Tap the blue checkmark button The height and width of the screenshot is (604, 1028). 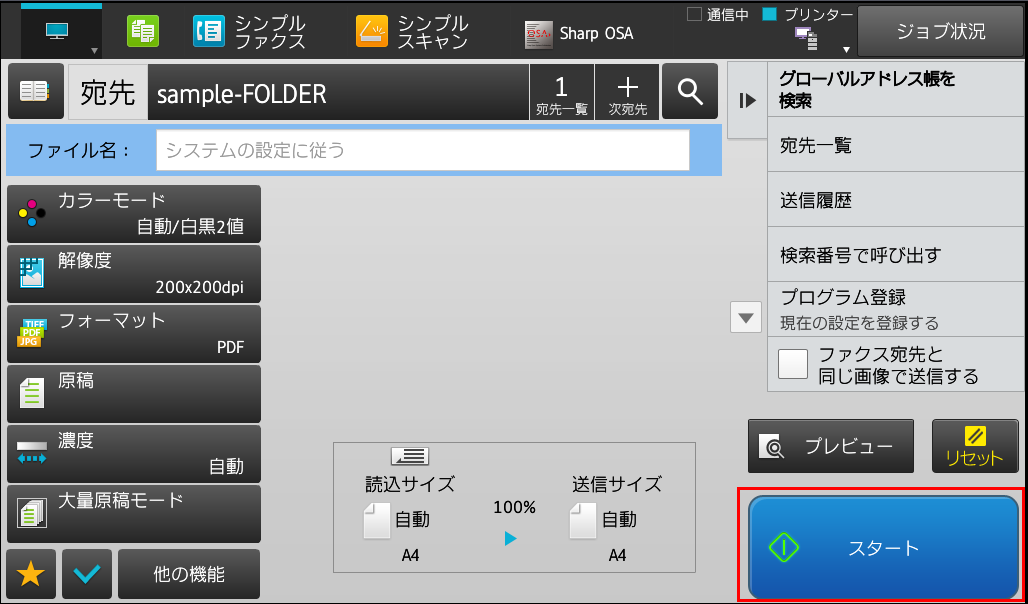(87, 574)
